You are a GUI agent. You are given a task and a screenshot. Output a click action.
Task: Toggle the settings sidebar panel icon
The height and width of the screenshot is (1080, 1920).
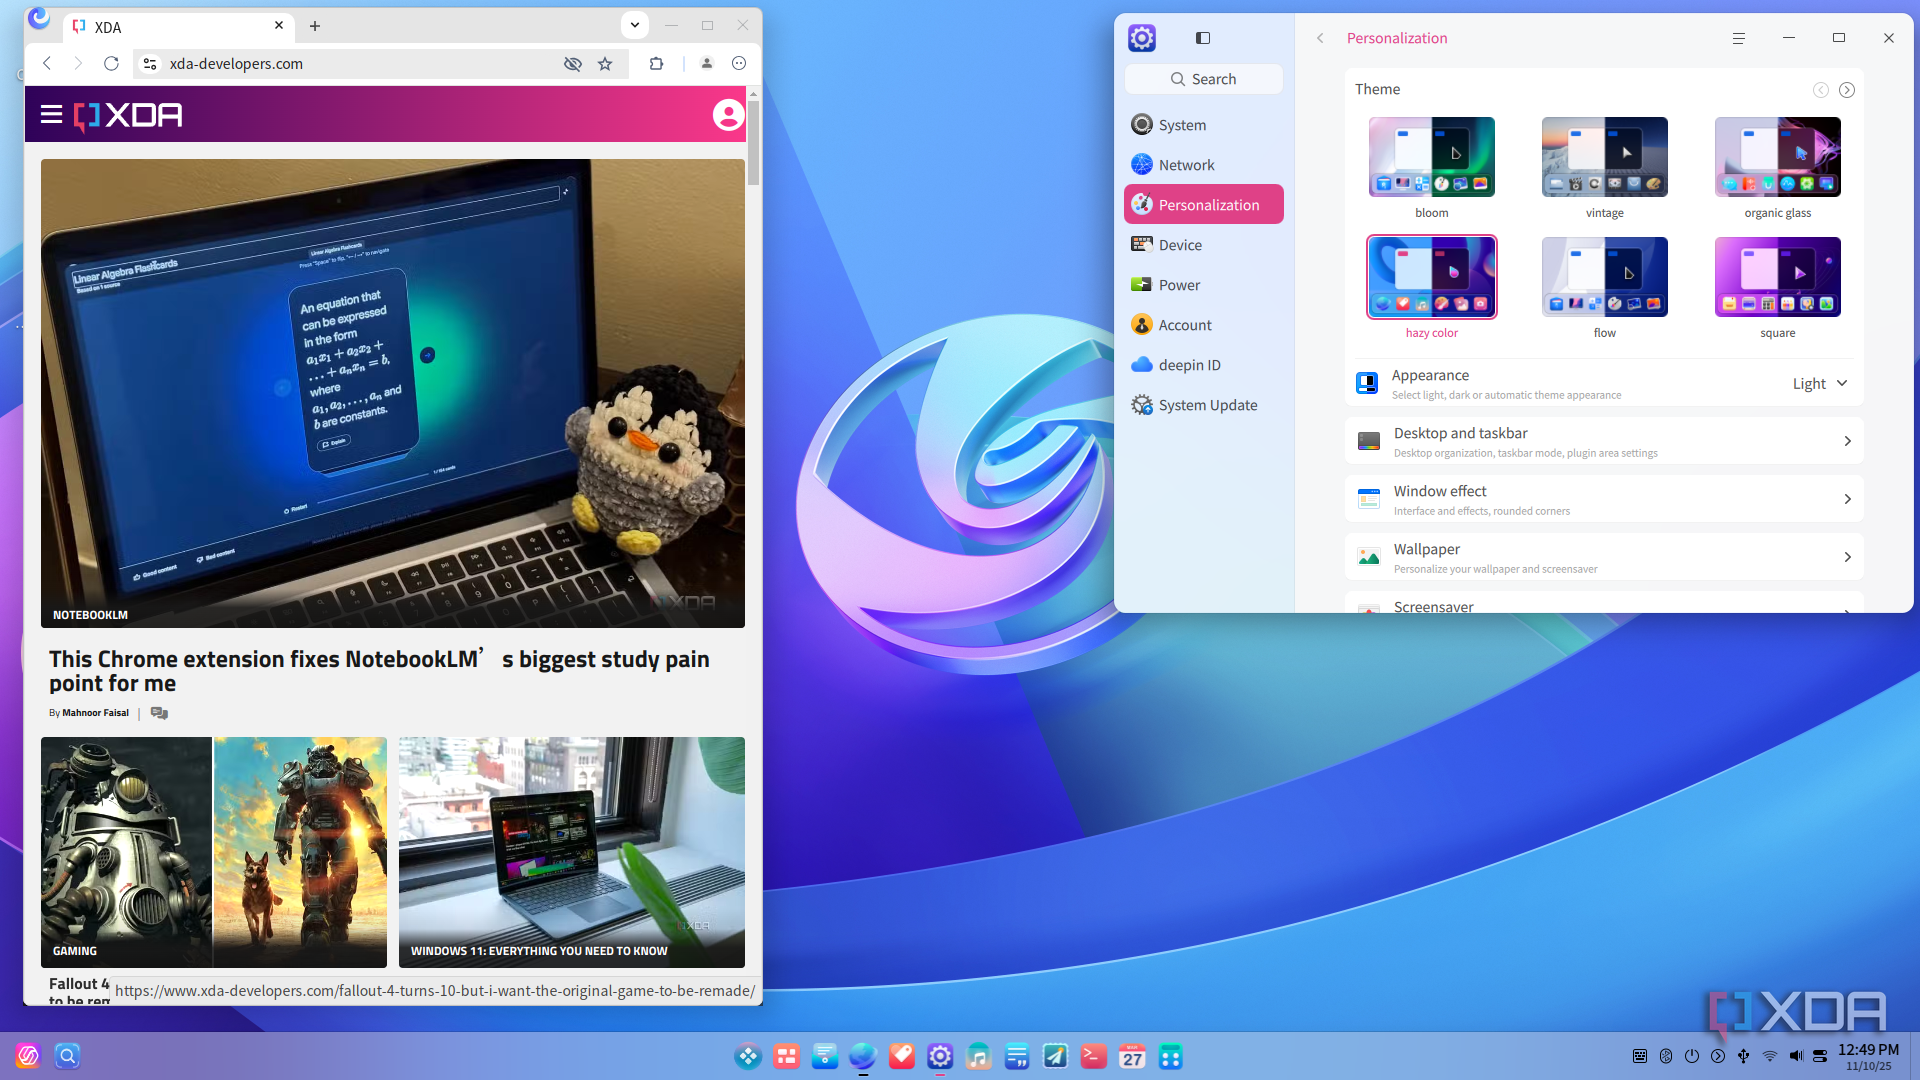(1203, 38)
